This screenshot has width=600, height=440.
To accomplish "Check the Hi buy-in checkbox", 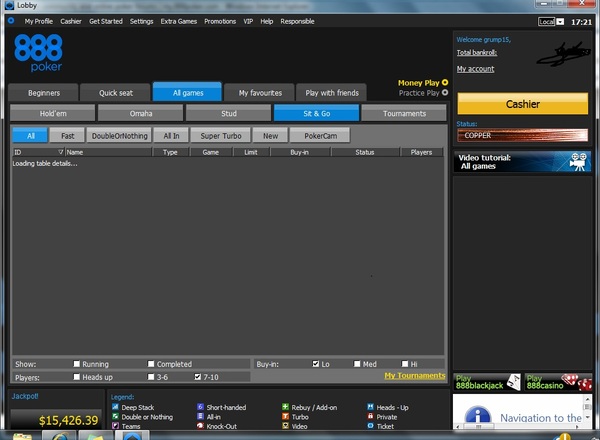I will (x=404, y=364).
